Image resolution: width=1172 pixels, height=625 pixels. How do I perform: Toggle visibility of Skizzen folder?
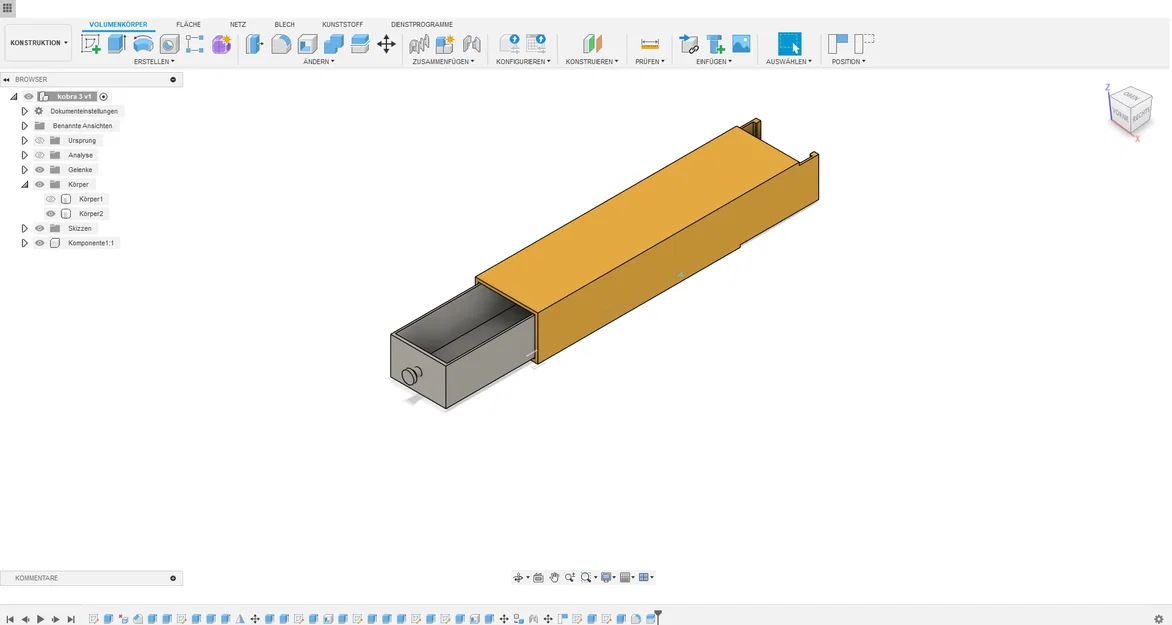coord(40,229)
